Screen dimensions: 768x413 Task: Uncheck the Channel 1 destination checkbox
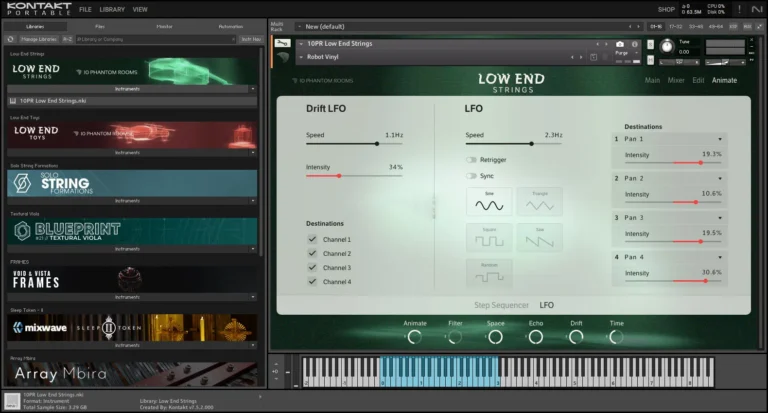coord(312,239)
